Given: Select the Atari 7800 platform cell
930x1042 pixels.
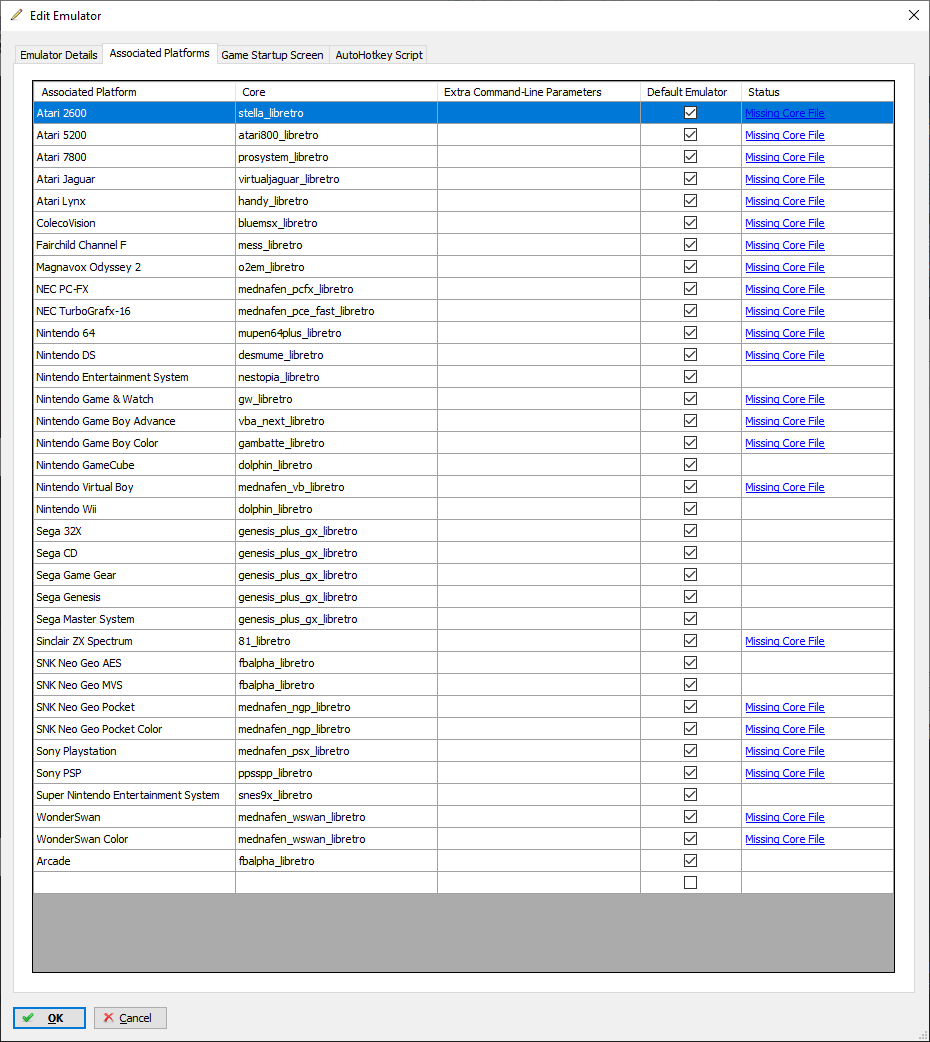Looking at the screenshot, I should coord(134,157).
